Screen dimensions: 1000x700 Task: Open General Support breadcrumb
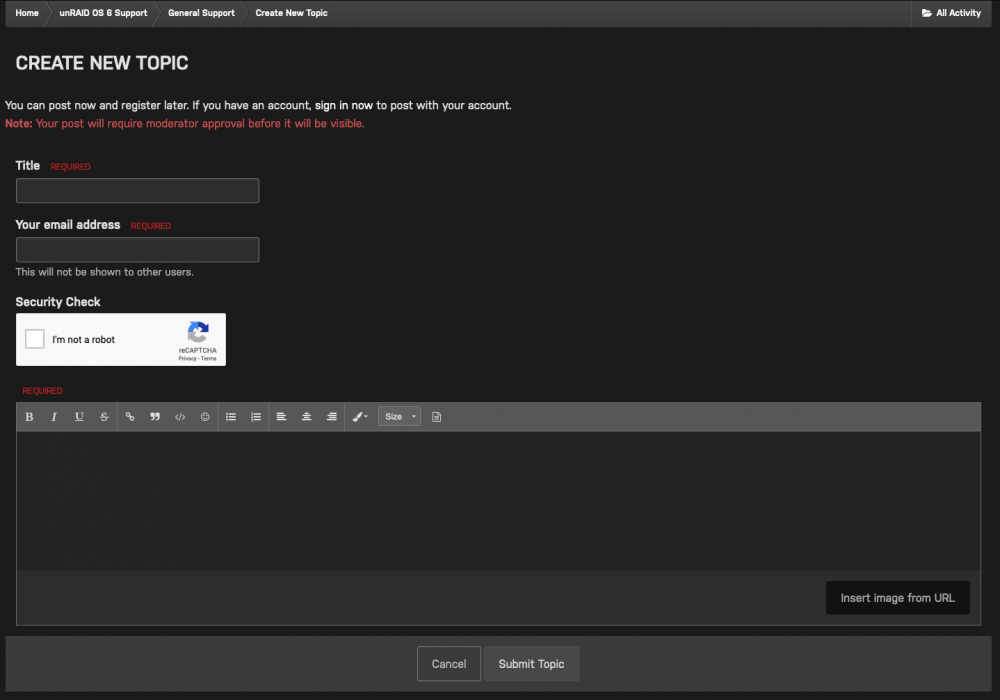201,13
